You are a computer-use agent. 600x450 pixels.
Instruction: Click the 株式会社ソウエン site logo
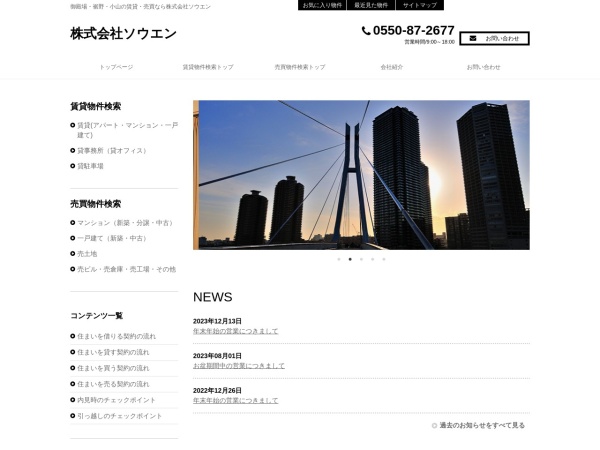[x=123, y=34]
